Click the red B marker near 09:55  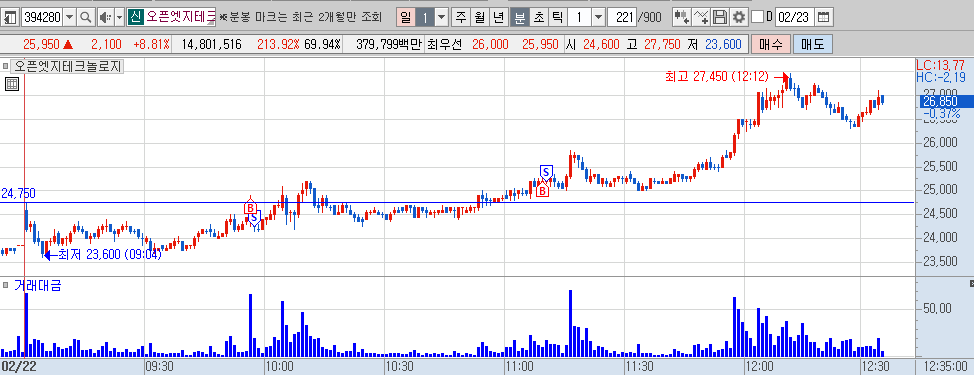250,207
